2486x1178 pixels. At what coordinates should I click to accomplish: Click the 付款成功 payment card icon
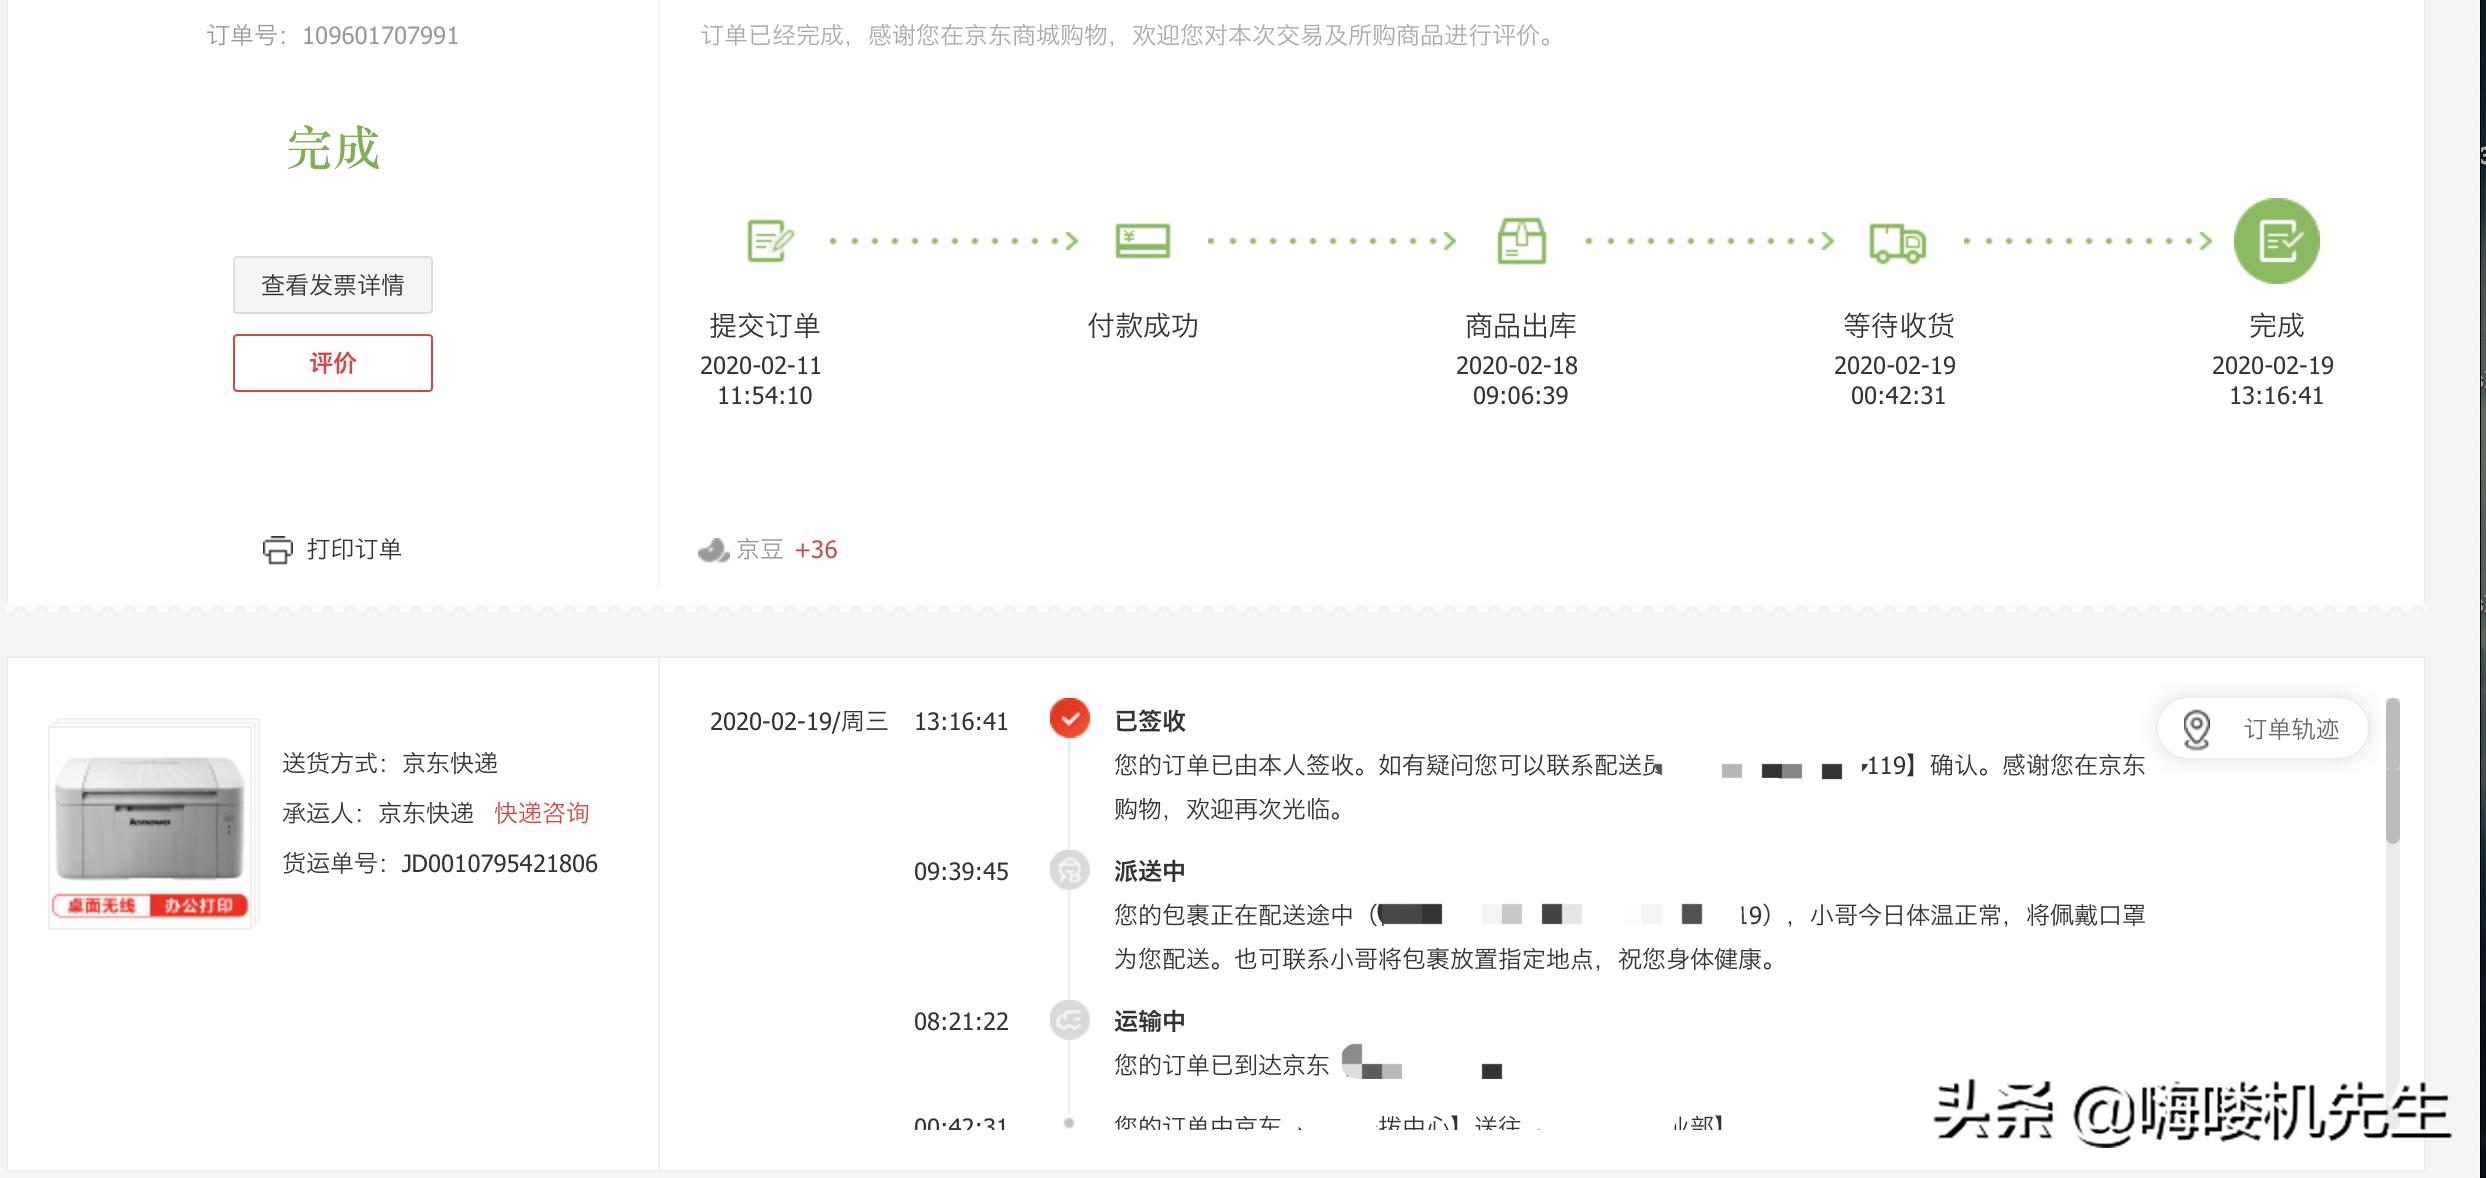1141,240
